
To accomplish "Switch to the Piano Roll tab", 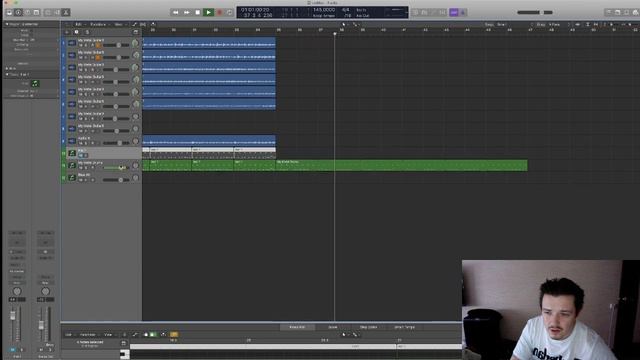I will (297, 327).
